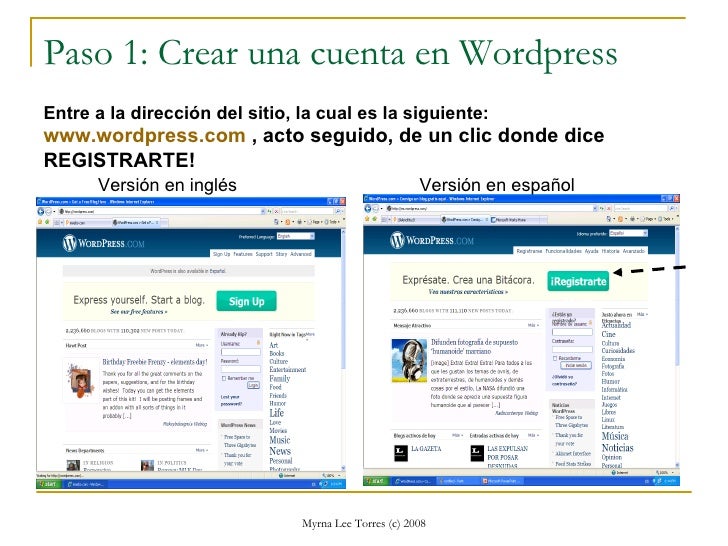Click the address bar in the English browser
The width and height of the screenshot is (728, 546).
[161, 212]
